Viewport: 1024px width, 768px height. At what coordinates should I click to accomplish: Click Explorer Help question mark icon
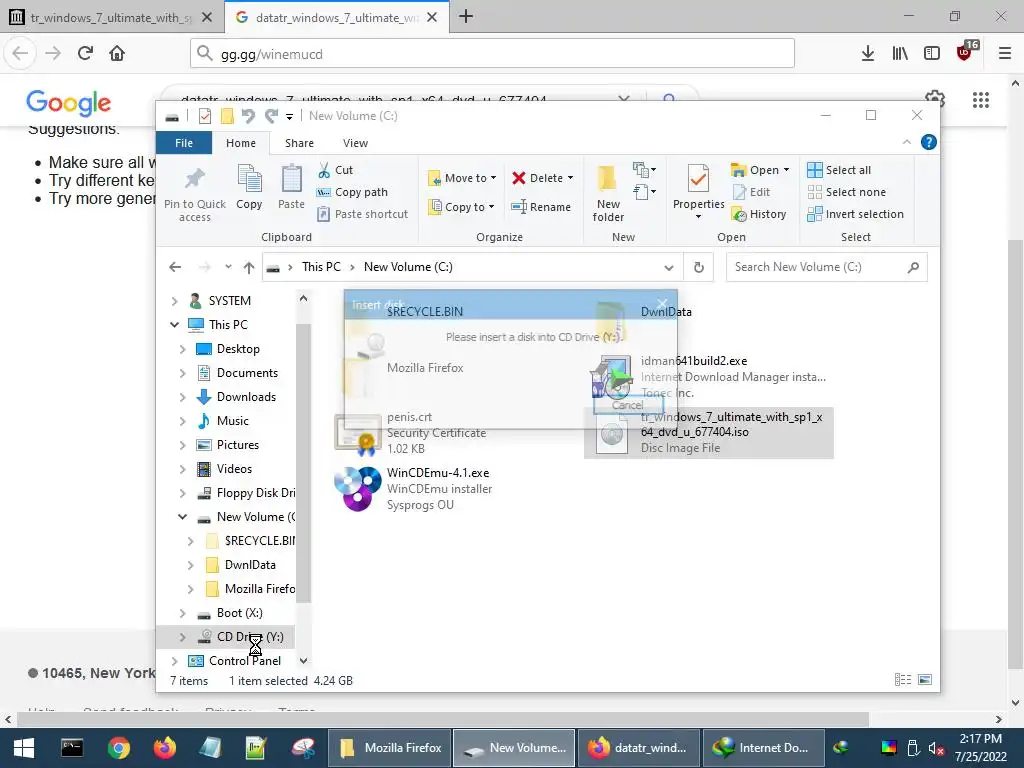(x=929, y=142)
